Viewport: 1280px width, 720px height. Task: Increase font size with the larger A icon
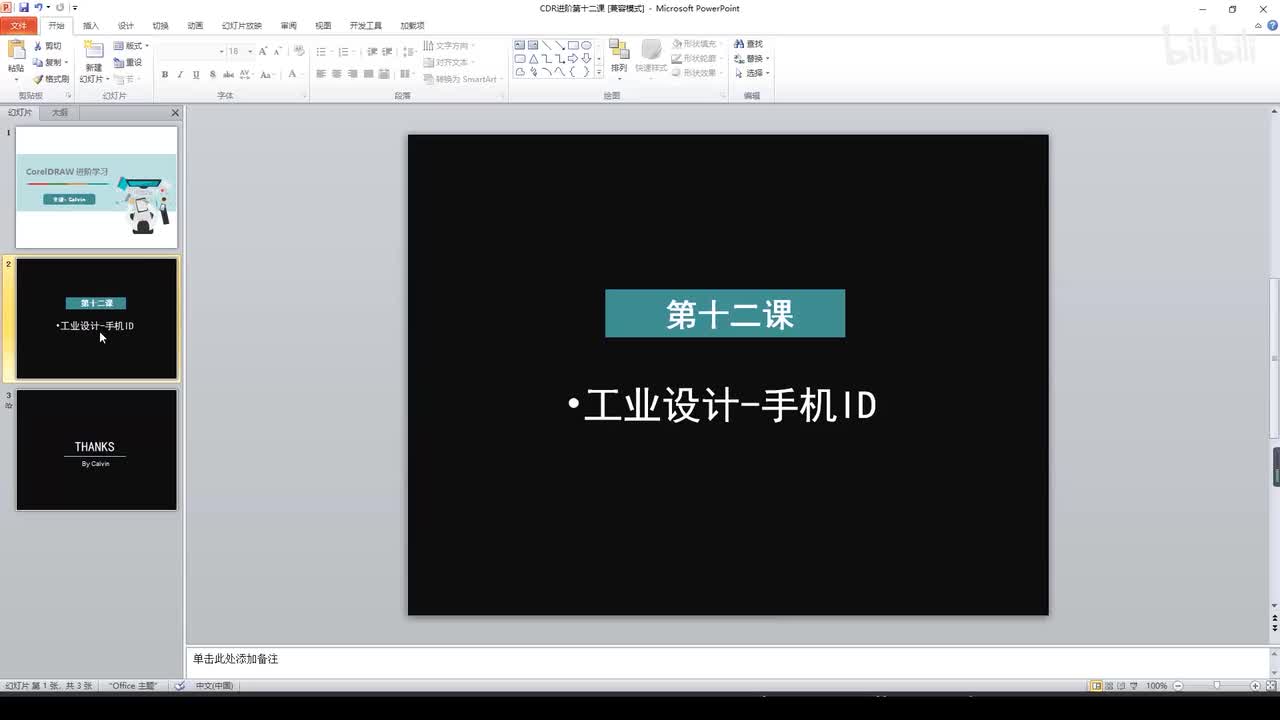pyautogui.click(x=263, y=51)
